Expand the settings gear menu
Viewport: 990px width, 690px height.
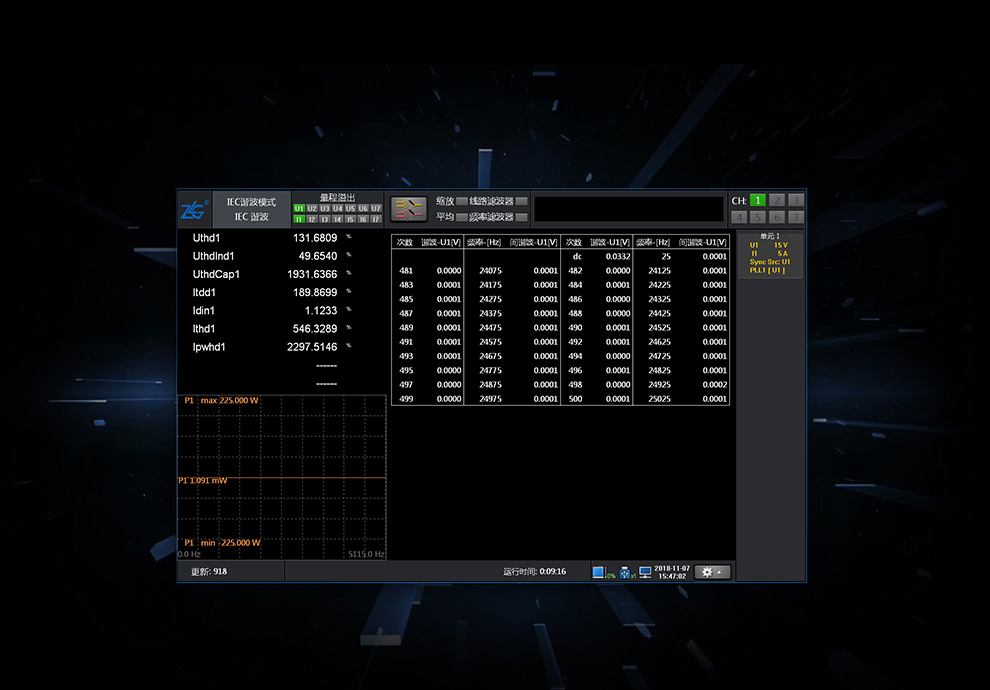(712, 572)
